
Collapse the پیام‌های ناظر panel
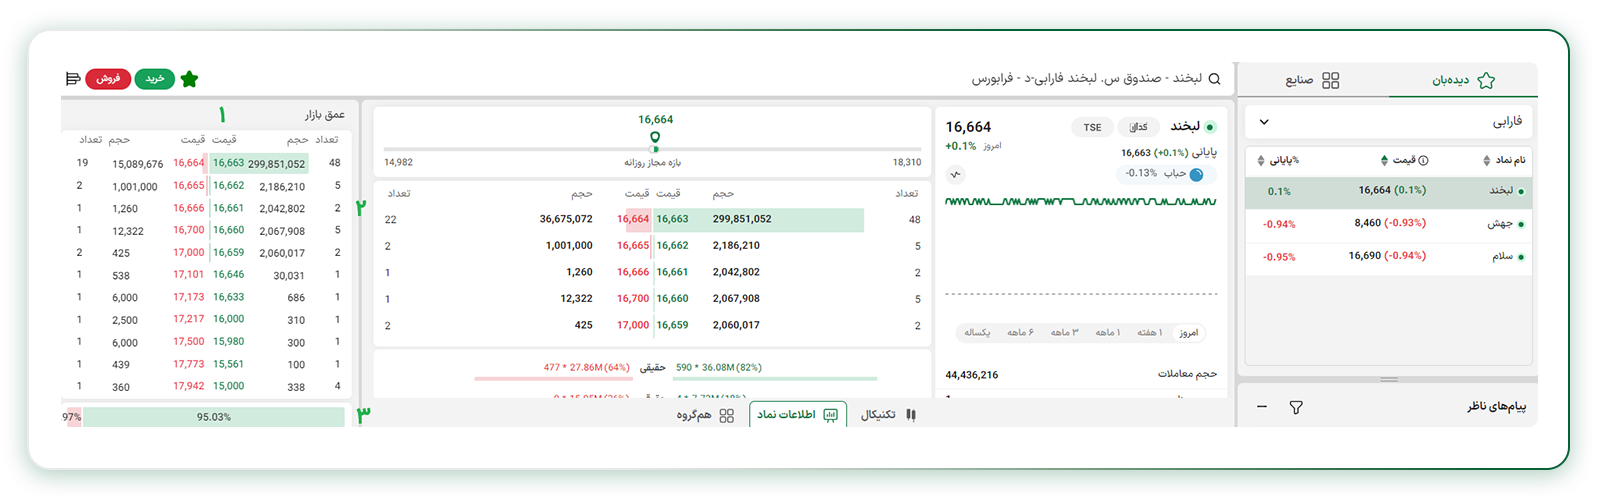pyautogui.click(x=1262, y=407)
